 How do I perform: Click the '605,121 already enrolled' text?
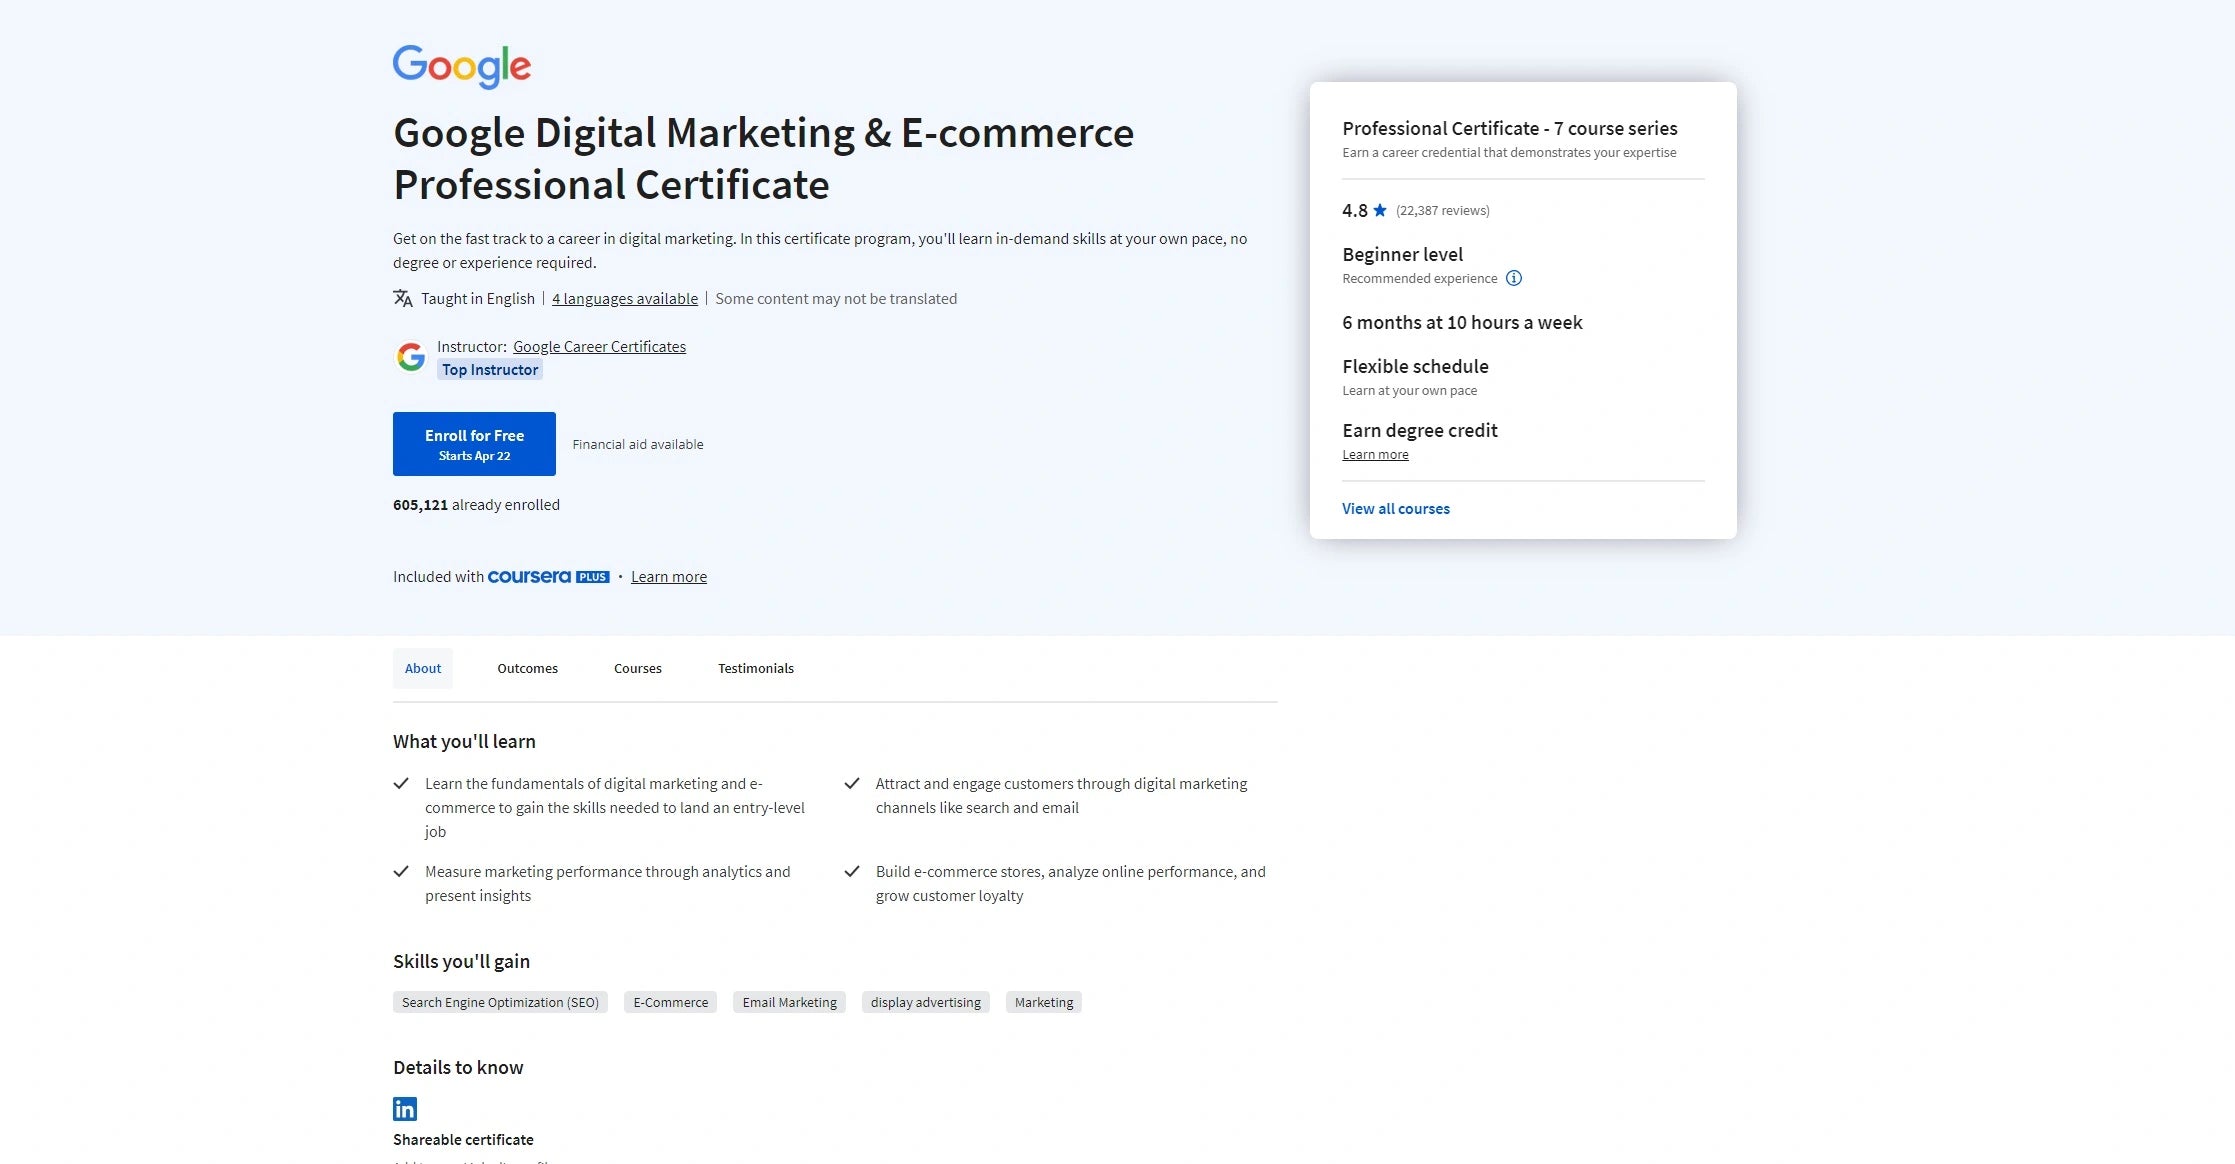(476, 505)
